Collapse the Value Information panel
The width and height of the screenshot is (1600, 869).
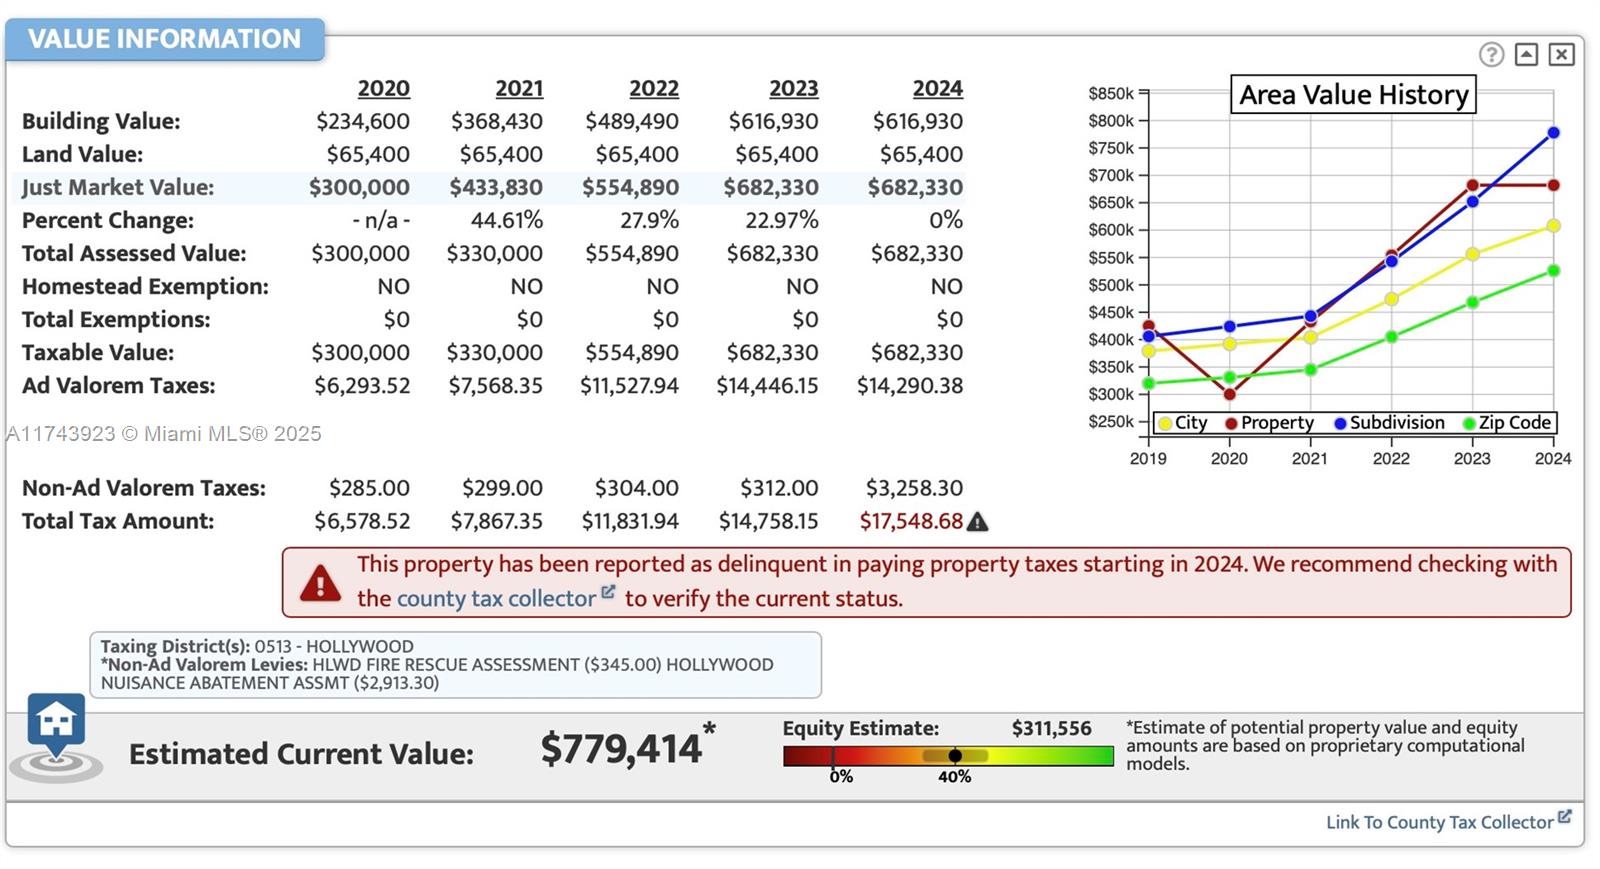coord(1526,54)
